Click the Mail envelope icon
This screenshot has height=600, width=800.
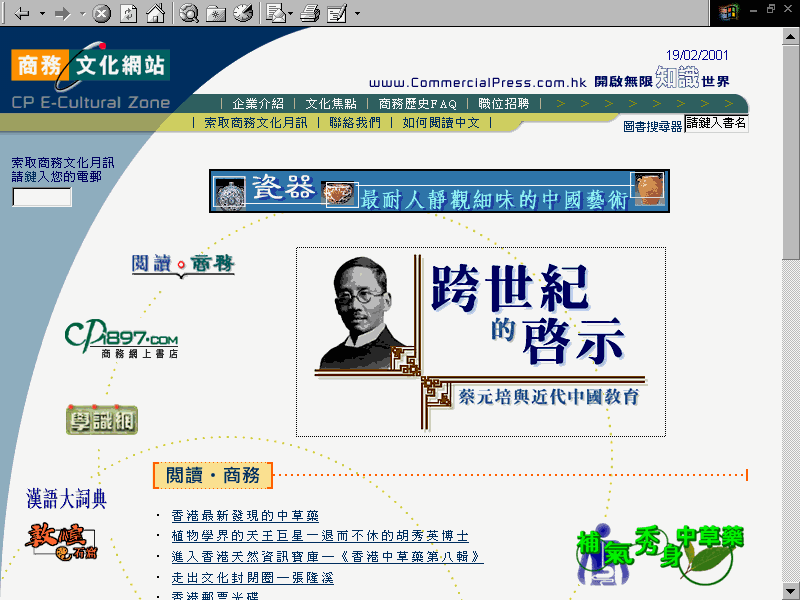276,13
